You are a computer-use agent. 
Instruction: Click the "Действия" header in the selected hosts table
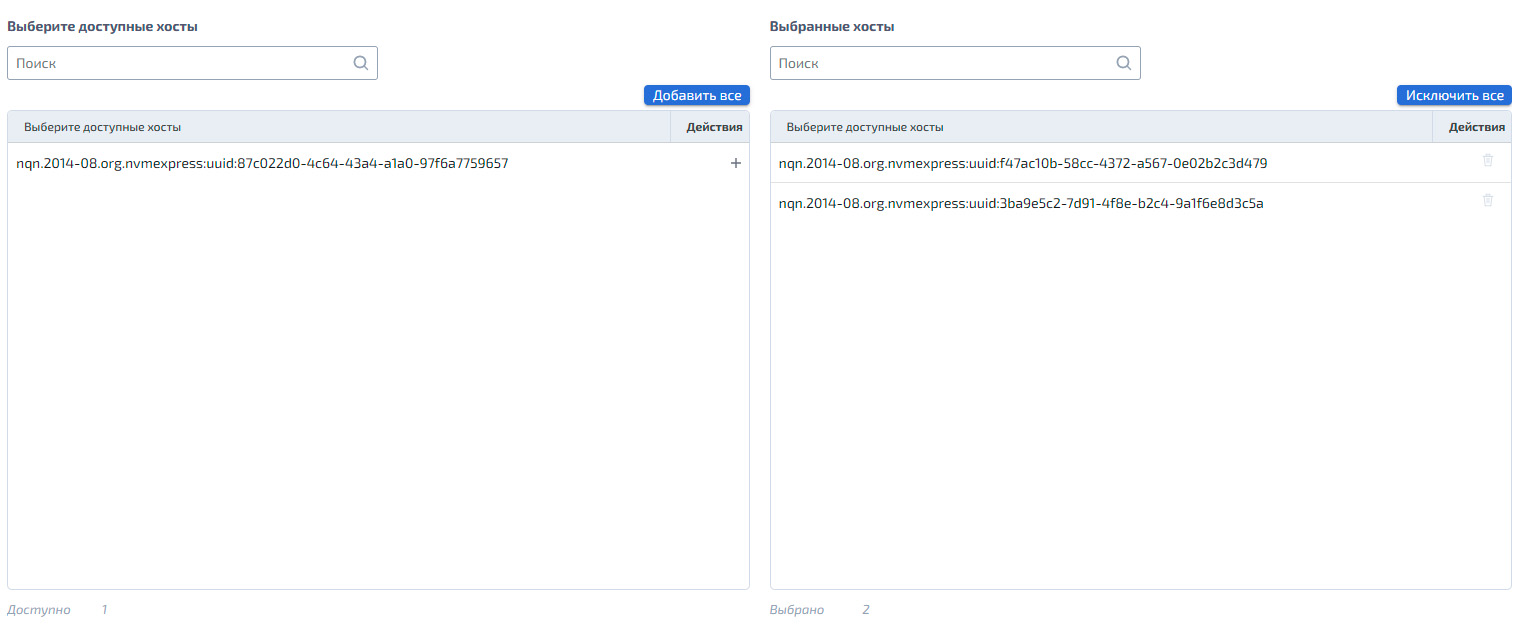coord(1476,127)
